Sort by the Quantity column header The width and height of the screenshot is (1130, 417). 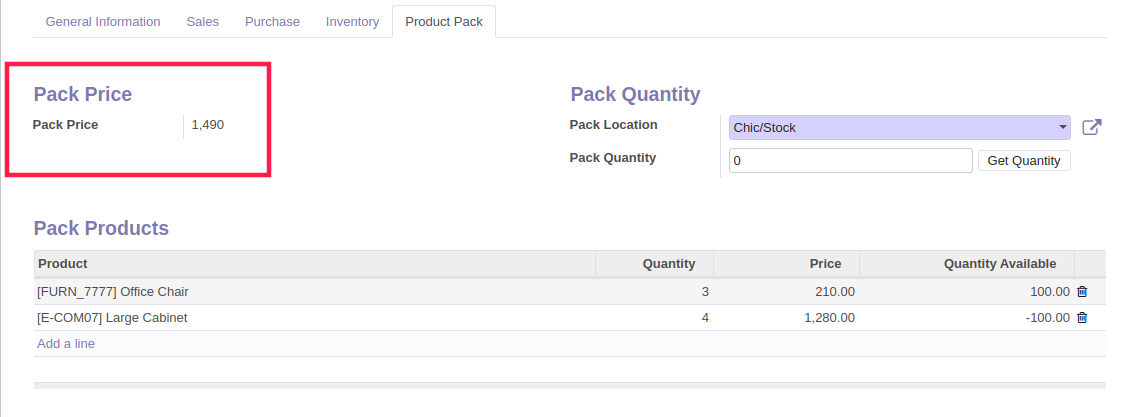[654, 264]
